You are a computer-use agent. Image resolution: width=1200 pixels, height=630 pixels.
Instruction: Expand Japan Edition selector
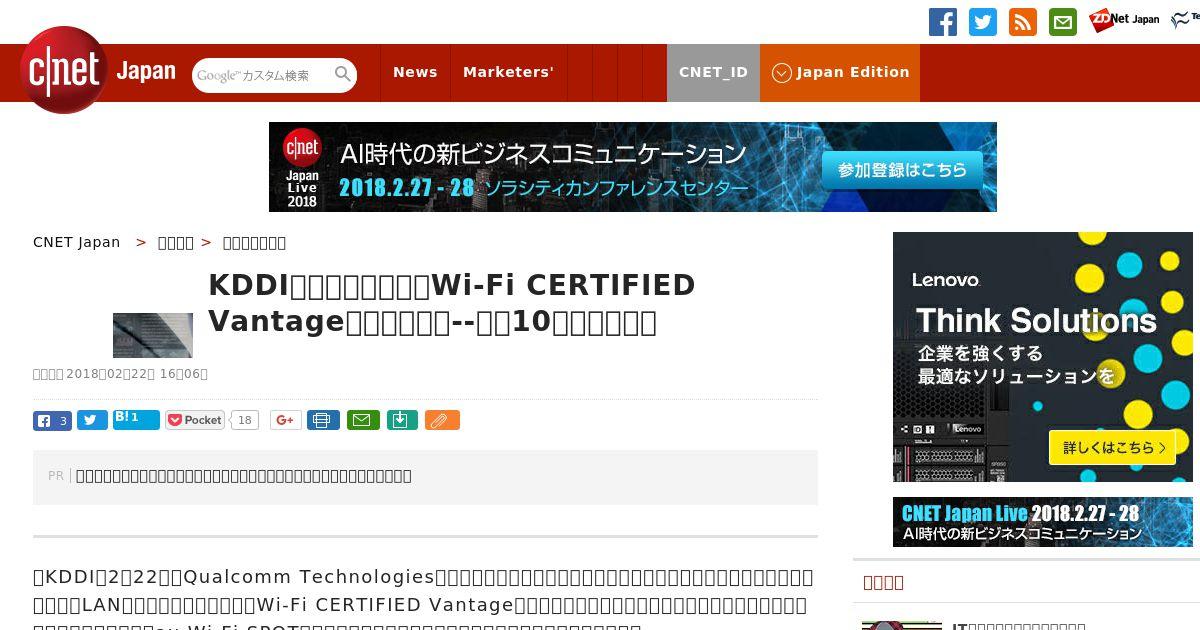[840, 72]
